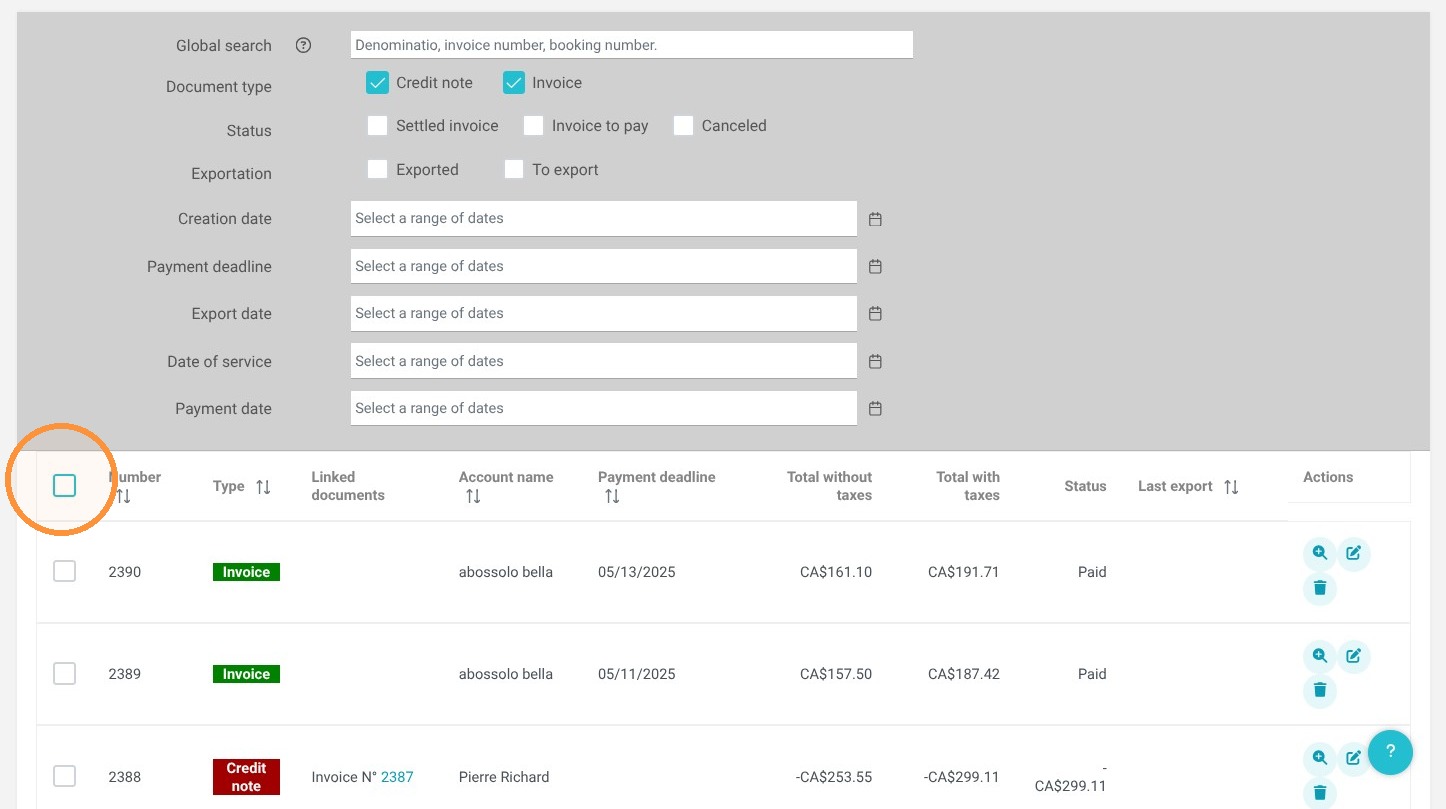Click the red Credit note type badge
The height and width of the screenshot is (809, 1446).
[x=246, y=777]
